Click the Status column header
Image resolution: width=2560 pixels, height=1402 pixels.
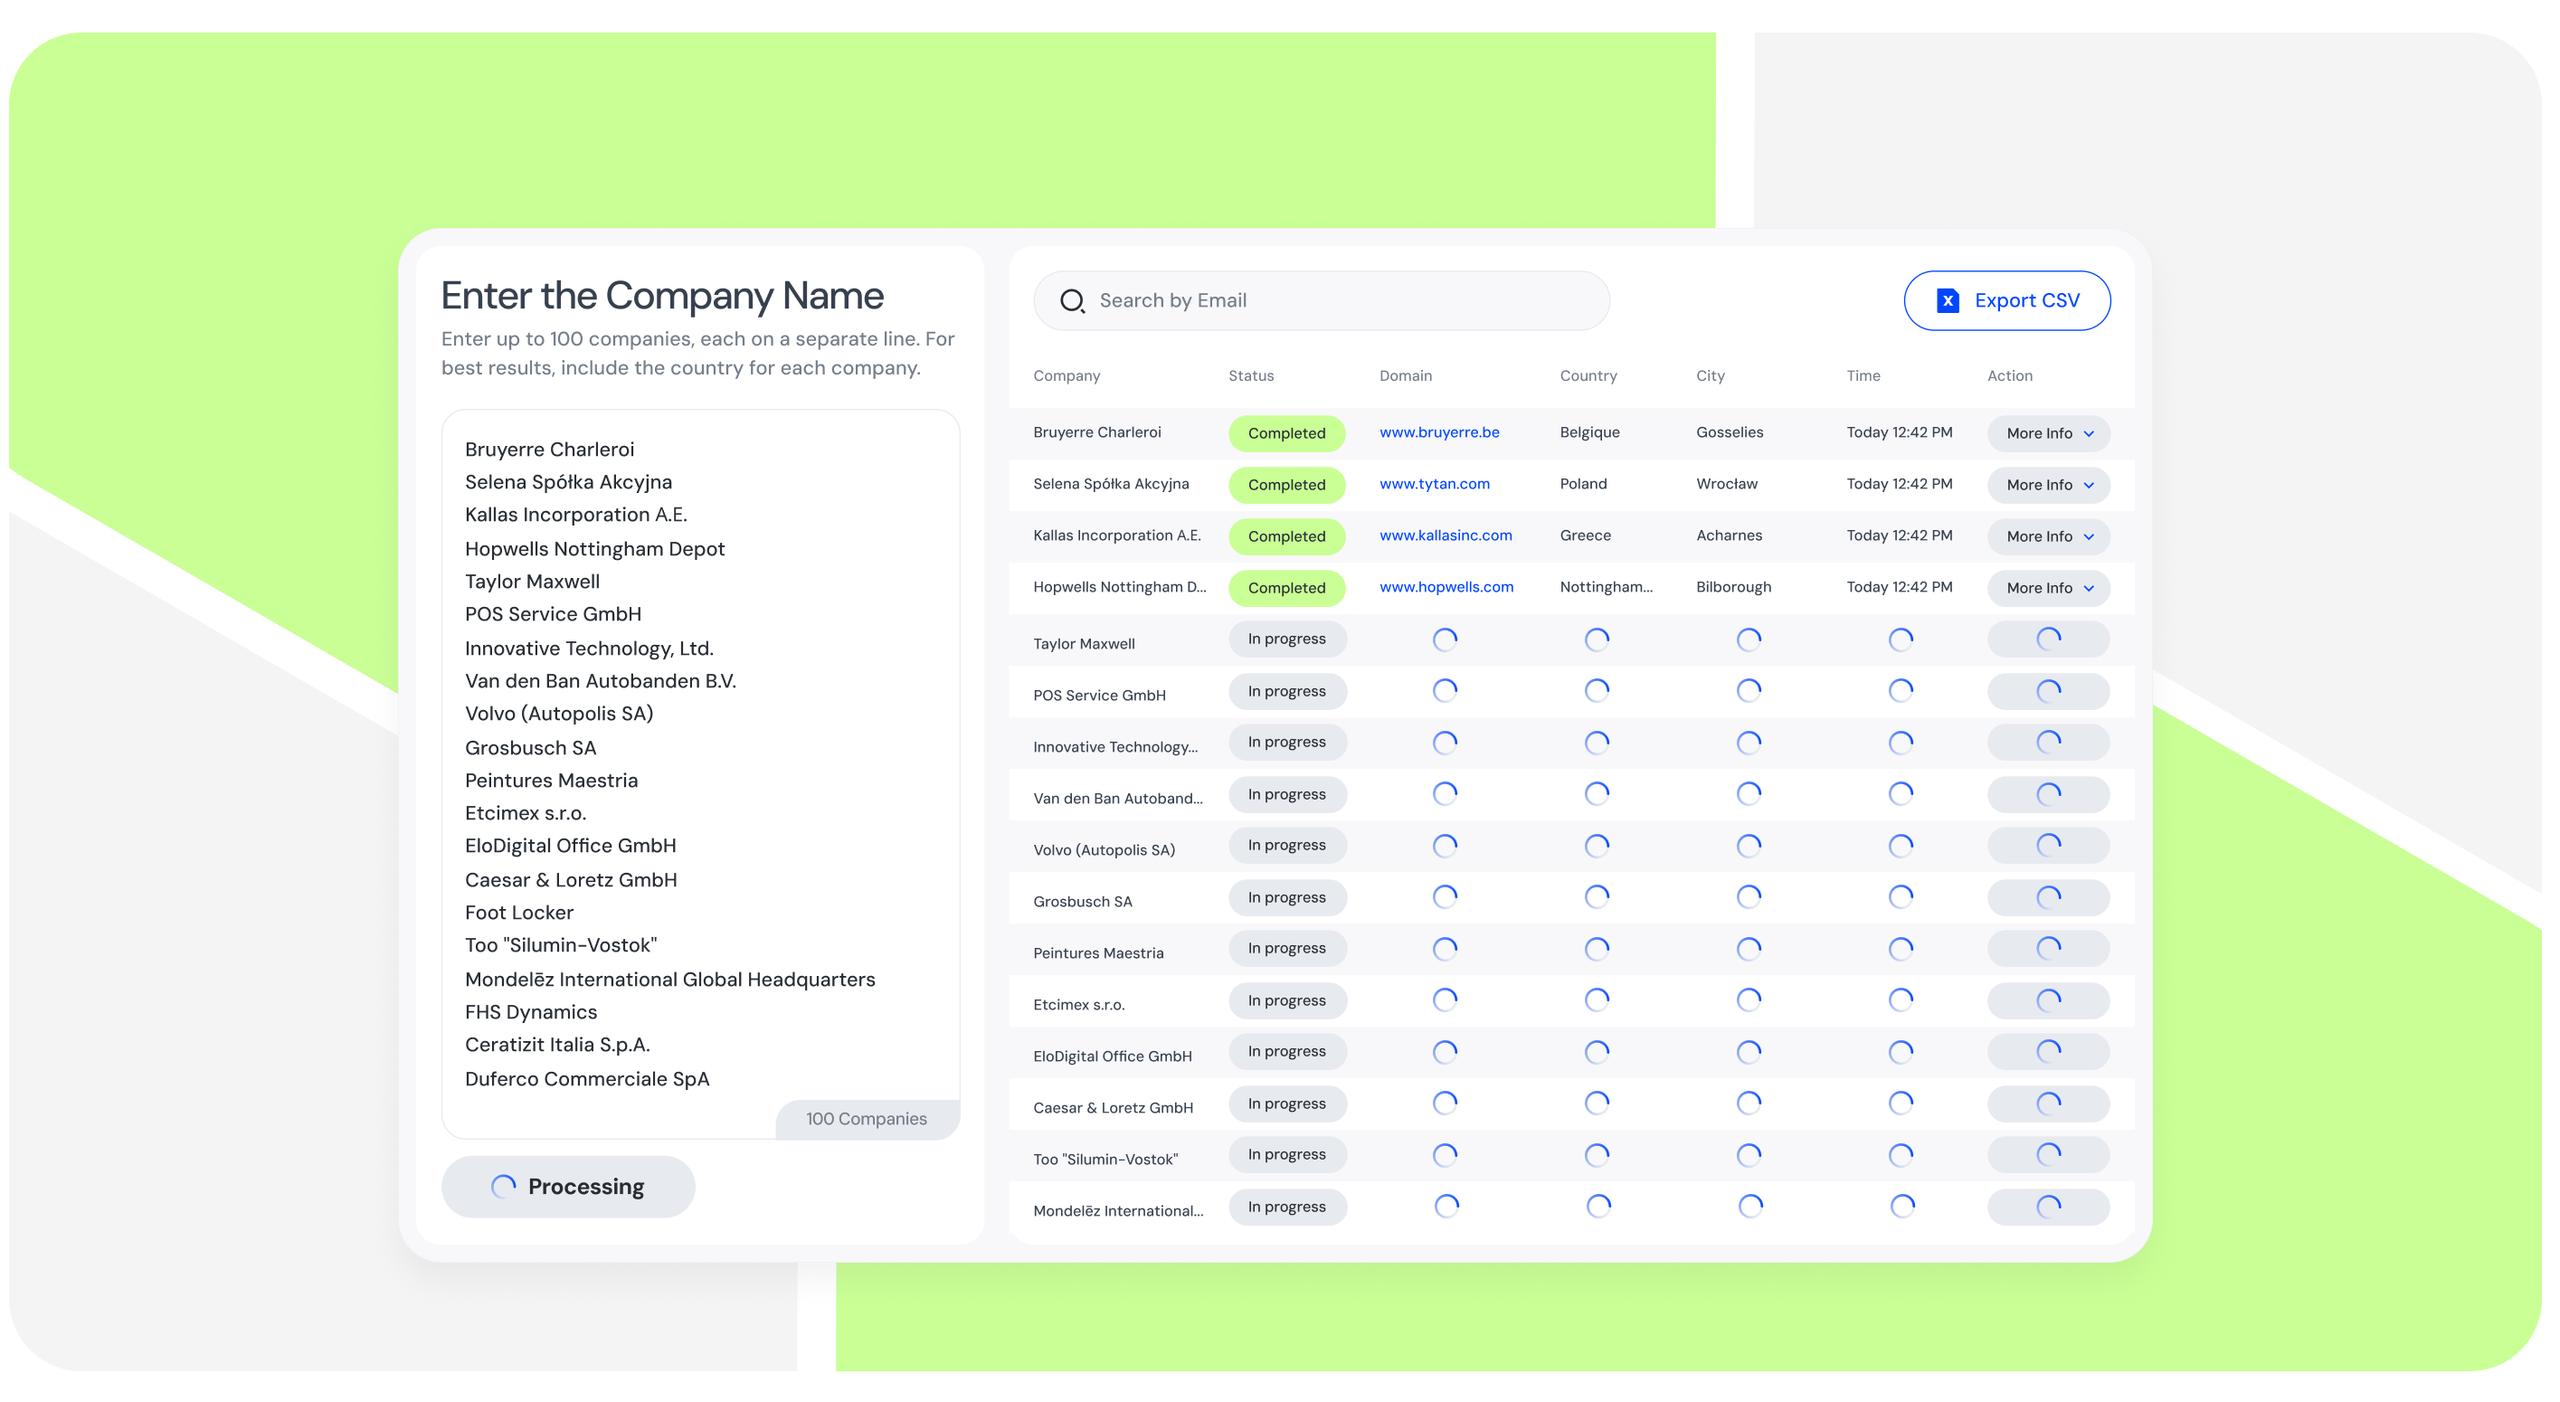[x=1251, y=376]
